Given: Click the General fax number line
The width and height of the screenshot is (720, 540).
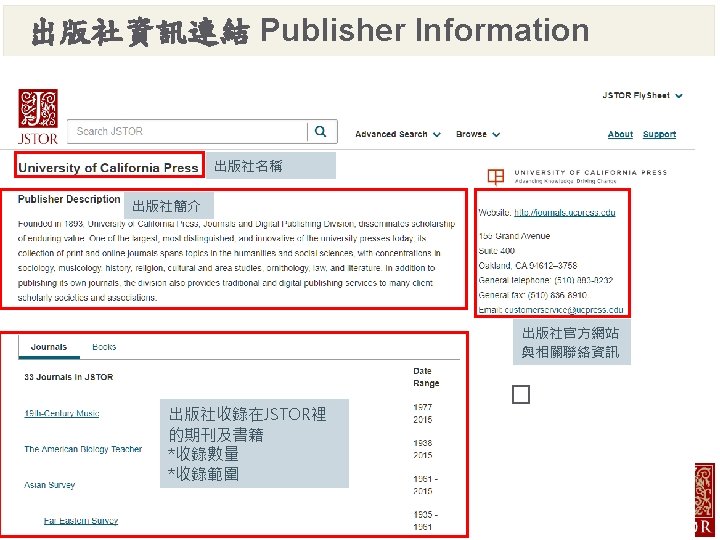Looking at the screenshot, I should point(533,295).
